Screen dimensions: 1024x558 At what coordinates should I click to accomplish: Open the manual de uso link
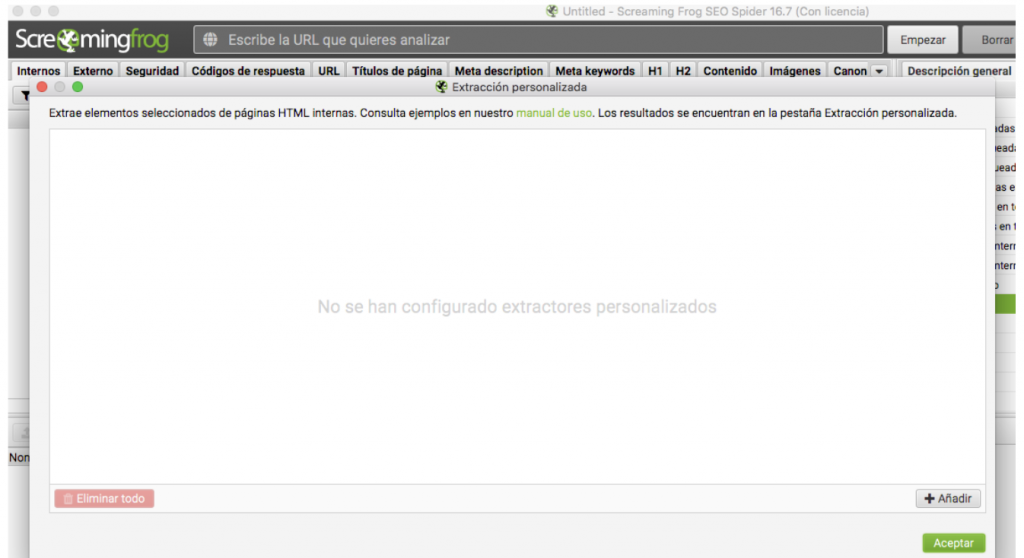point(554,113)
